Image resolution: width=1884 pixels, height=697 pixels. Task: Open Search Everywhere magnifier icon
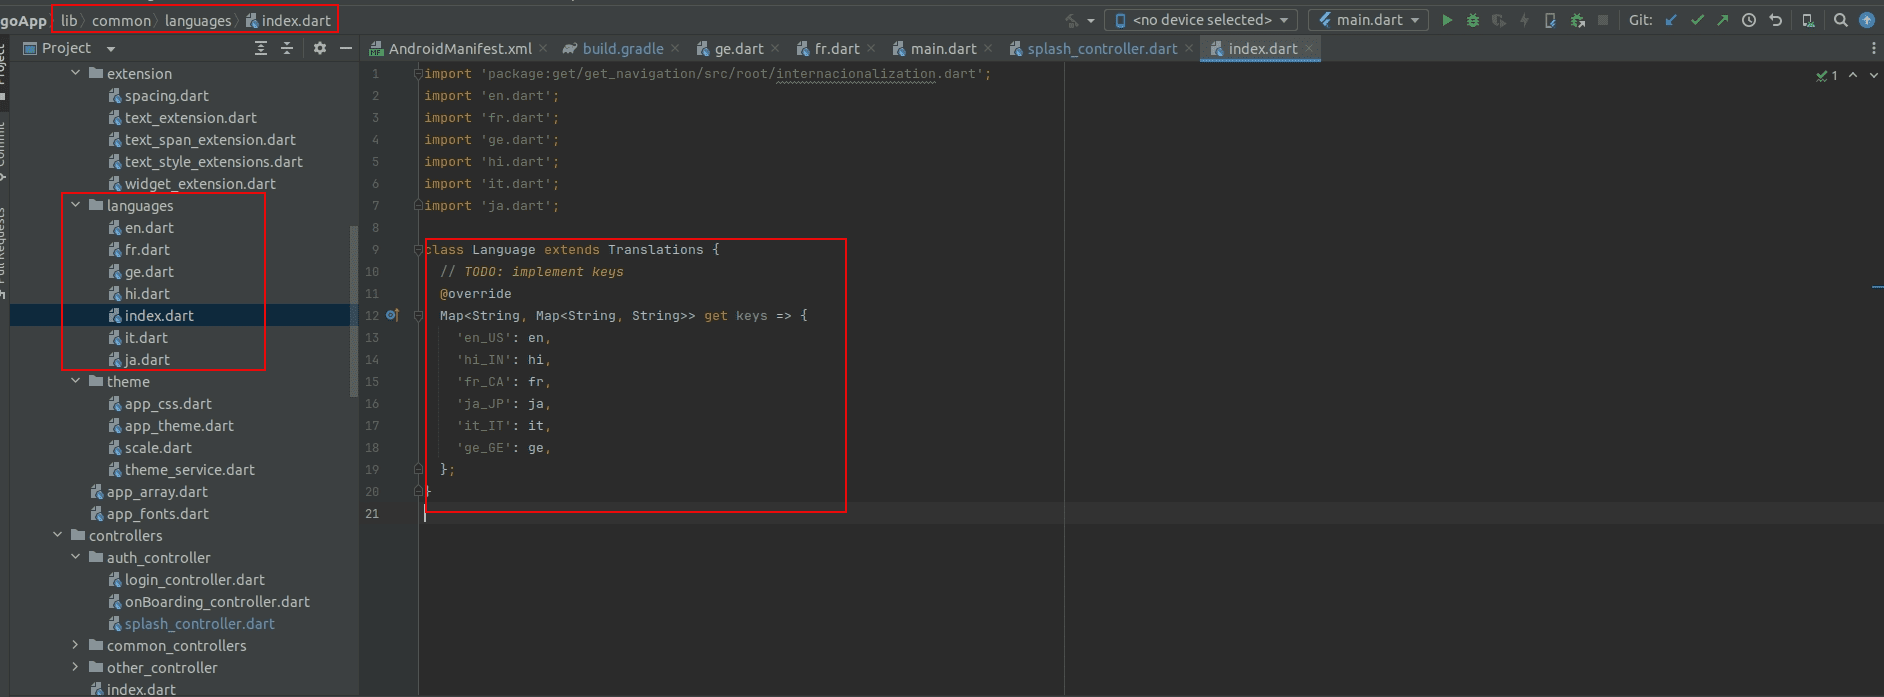pyautogui.click(x=1840, y=20)
